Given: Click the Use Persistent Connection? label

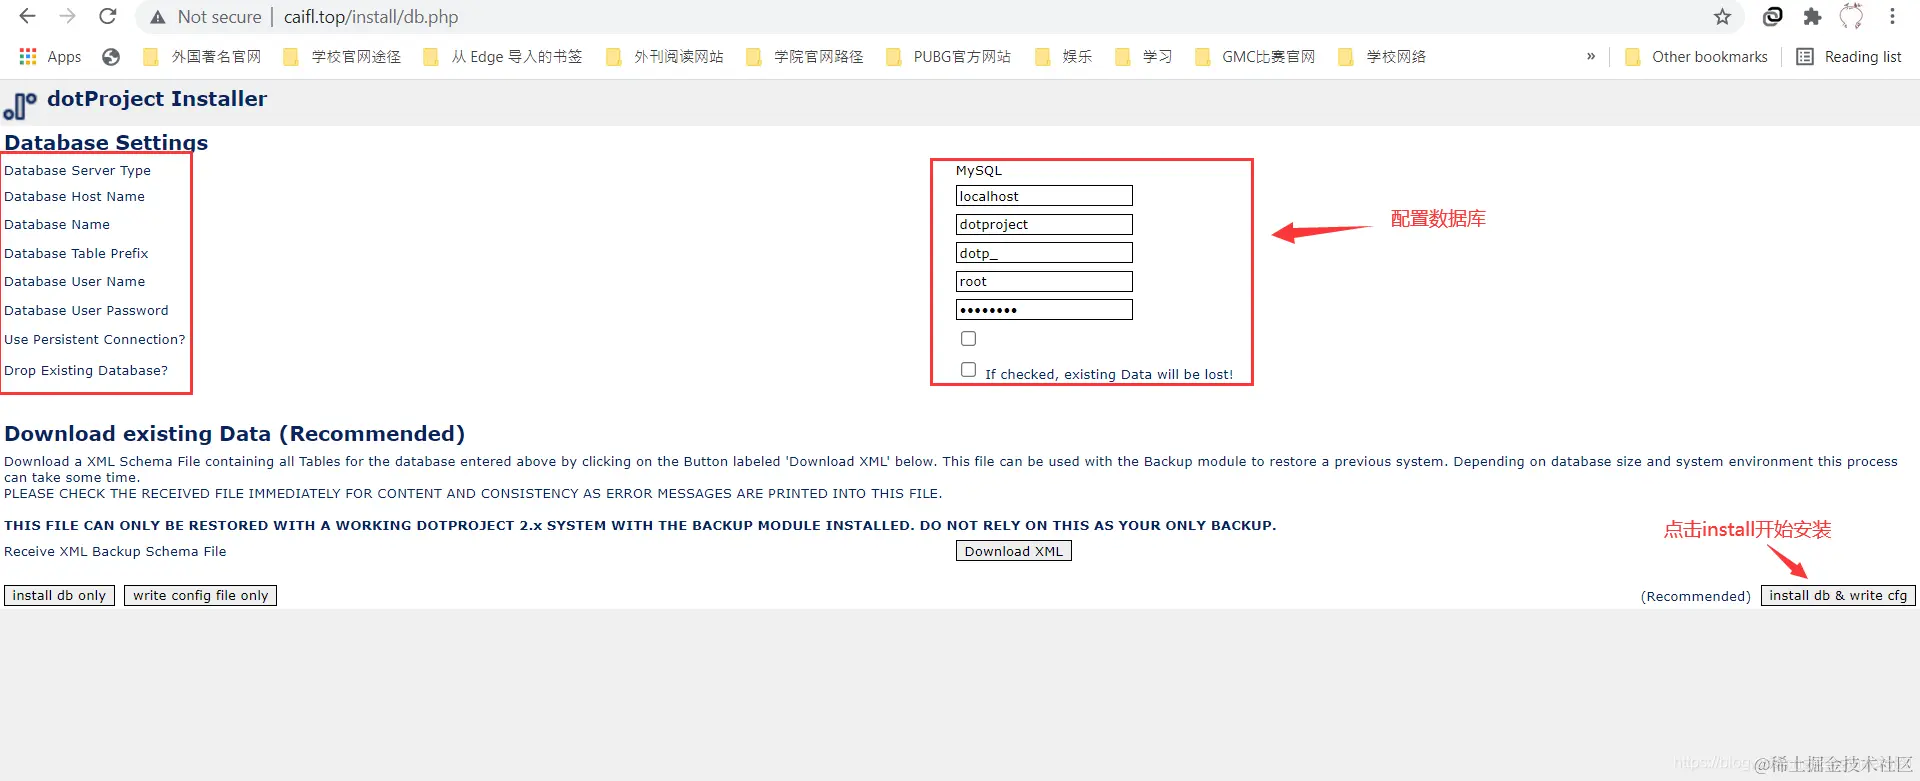Looking at the screenshot, I should click(x=95, y=340).
